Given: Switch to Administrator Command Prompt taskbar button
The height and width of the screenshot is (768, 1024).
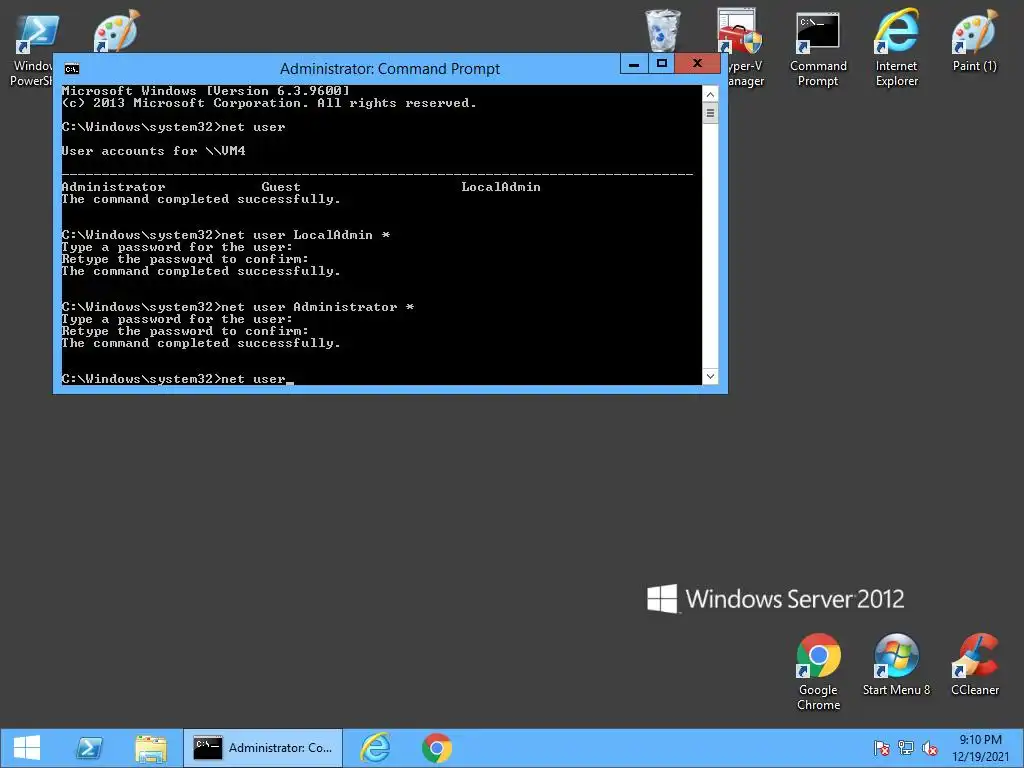Looking at the screenshot, I should click(x=263, y=748).
